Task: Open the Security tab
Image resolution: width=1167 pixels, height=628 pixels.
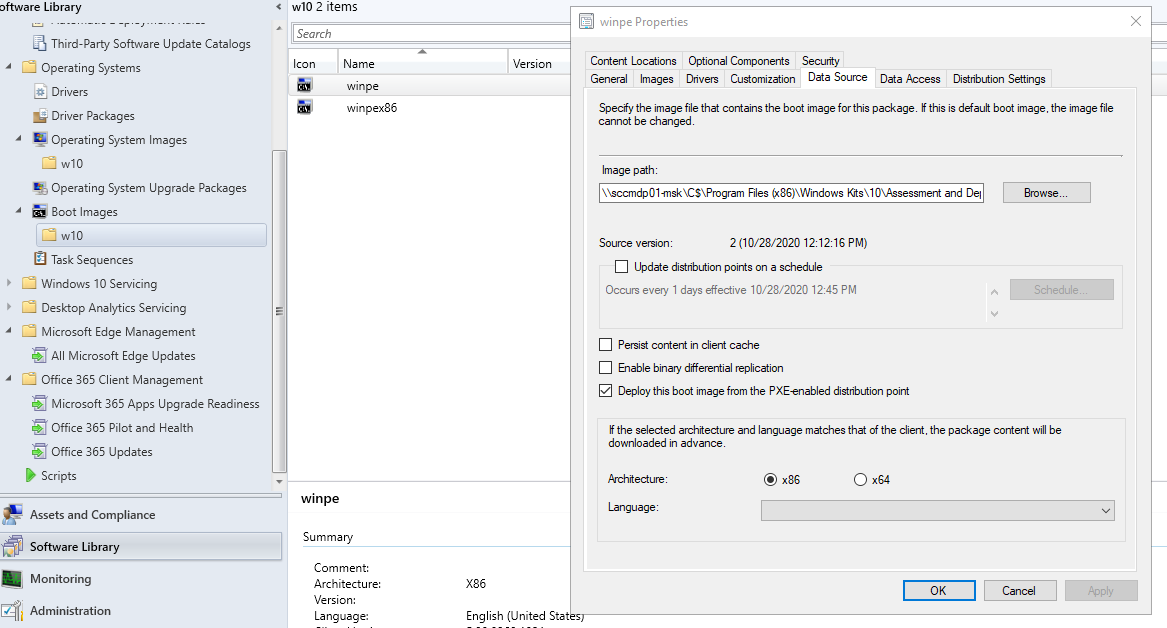Action: (820, 61)
